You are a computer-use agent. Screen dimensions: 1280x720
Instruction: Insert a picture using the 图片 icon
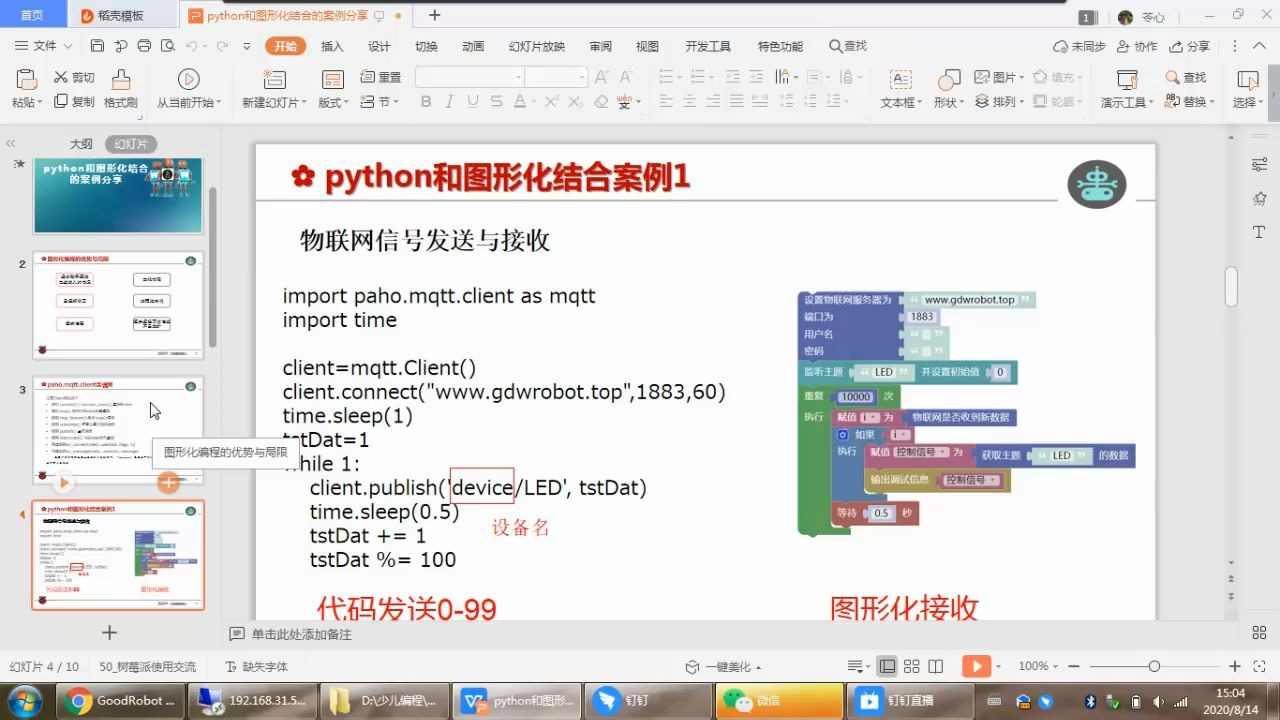(998, 77)
